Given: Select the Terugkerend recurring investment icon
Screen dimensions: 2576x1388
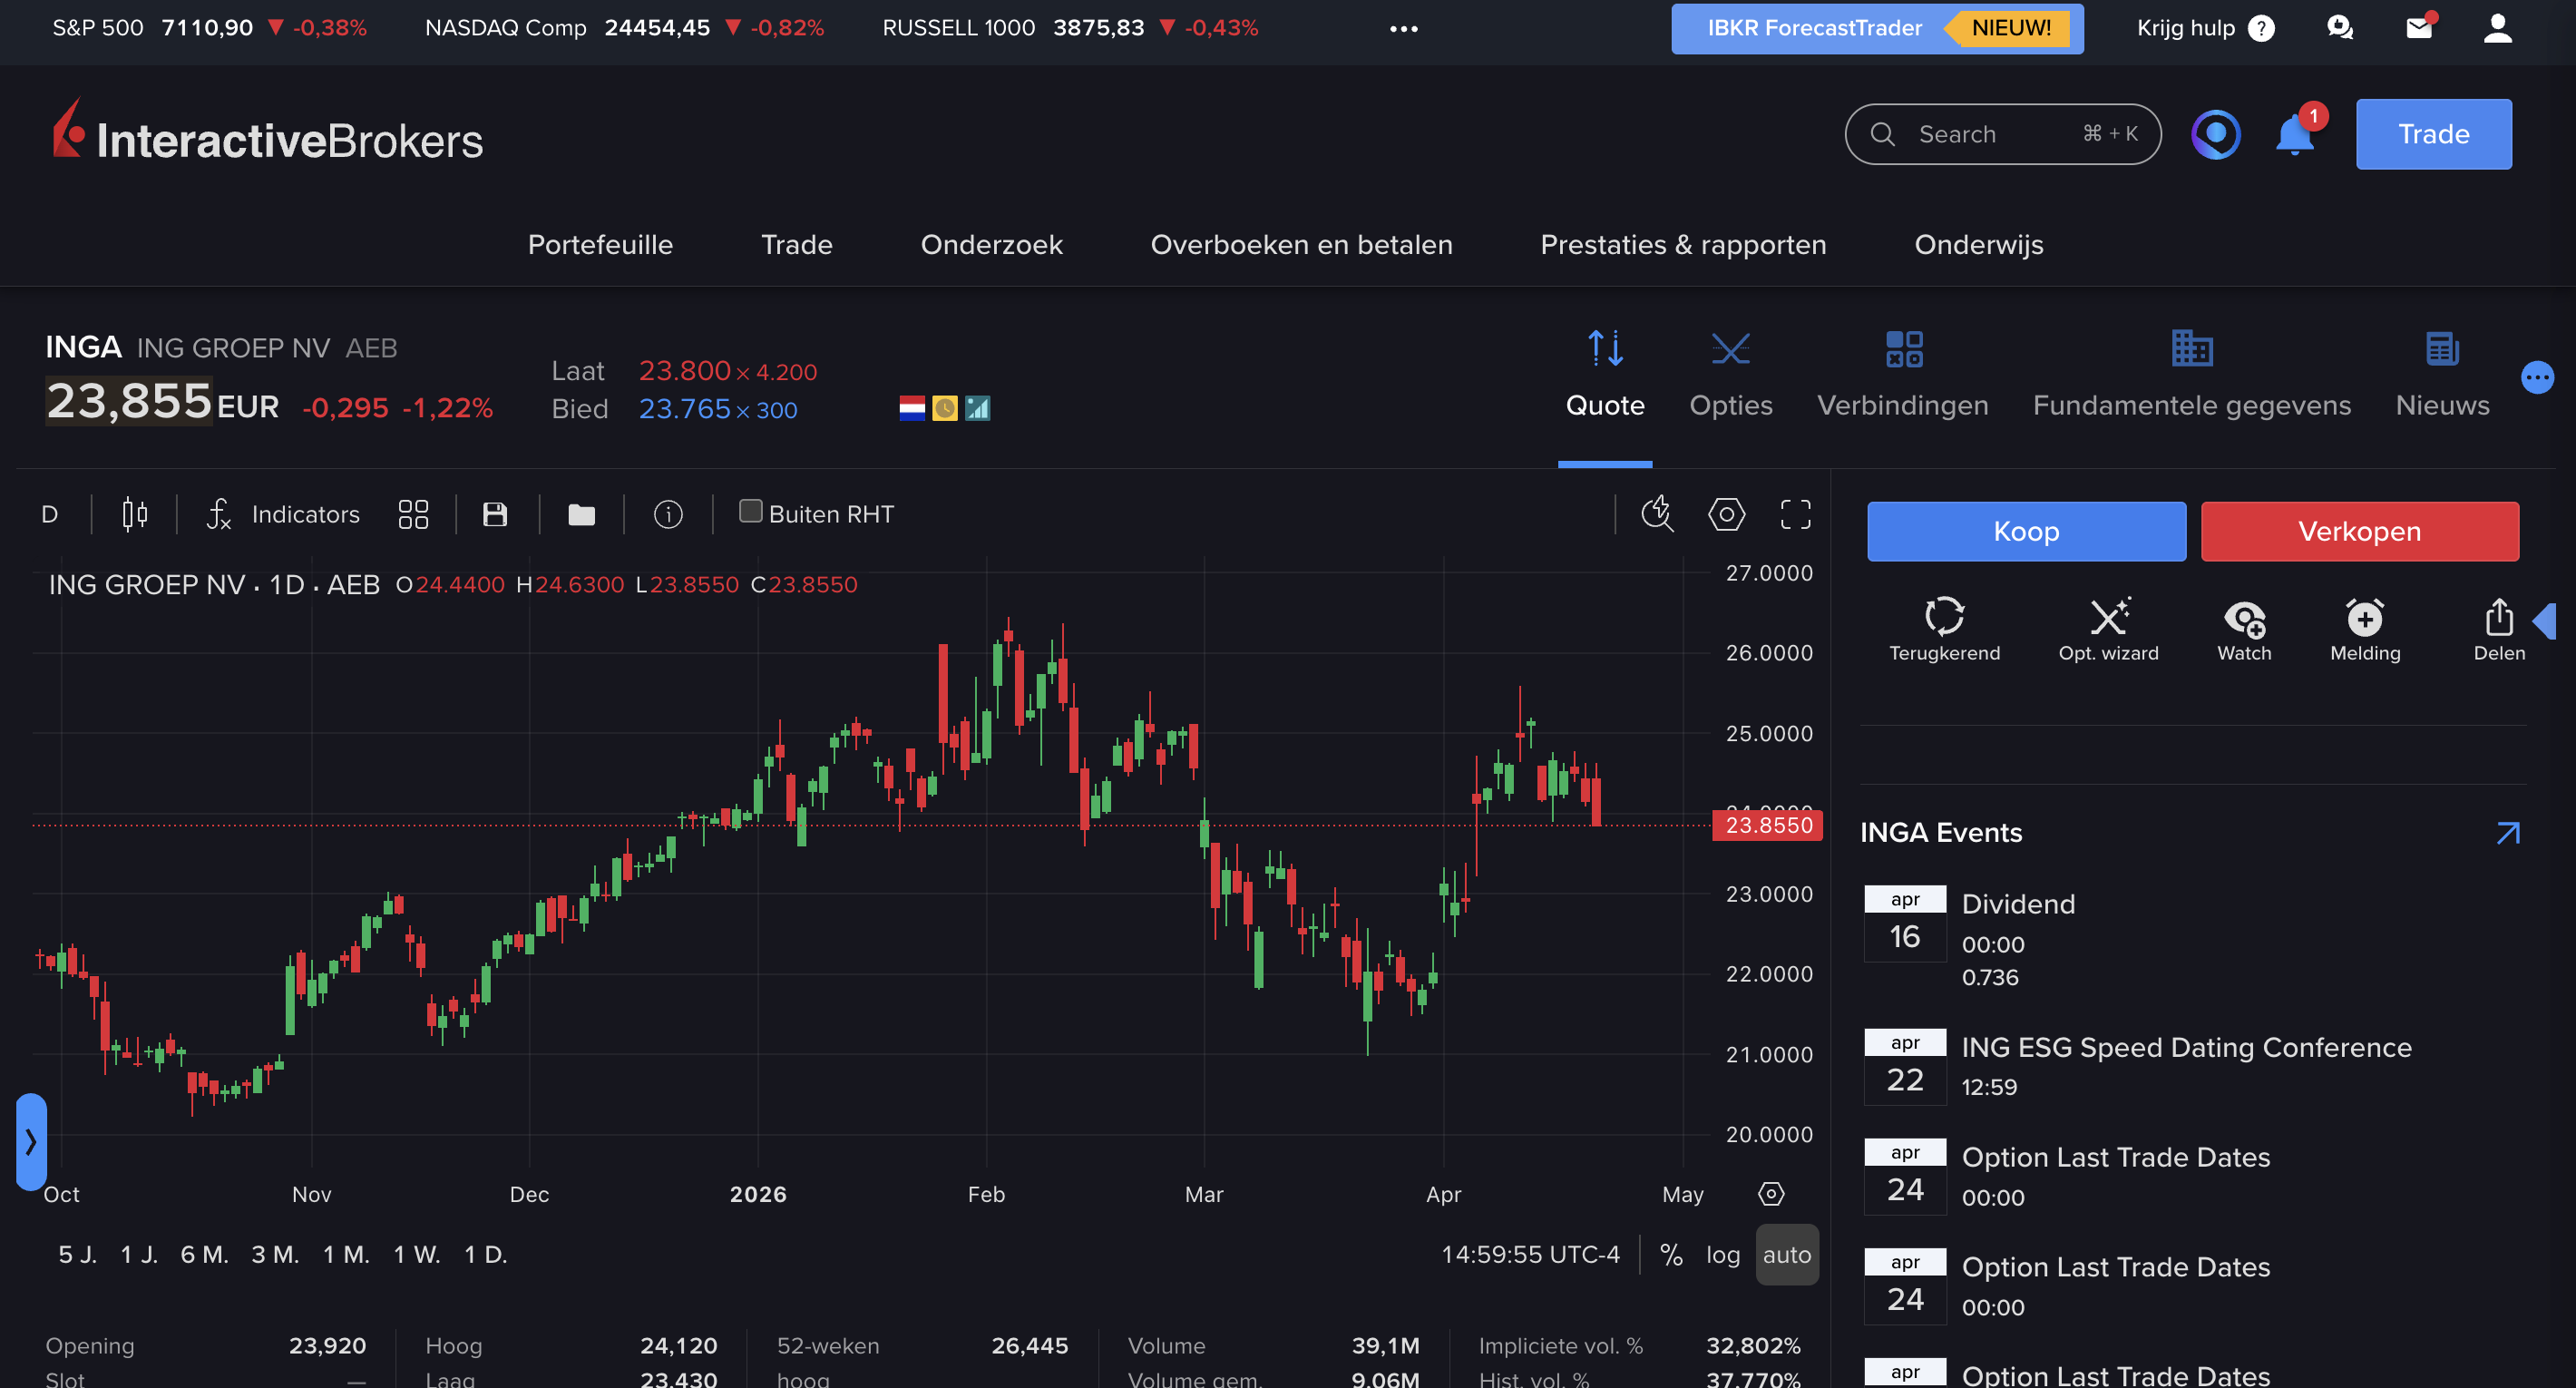Looking at the screenshot, I should [x=1944, y=630].
